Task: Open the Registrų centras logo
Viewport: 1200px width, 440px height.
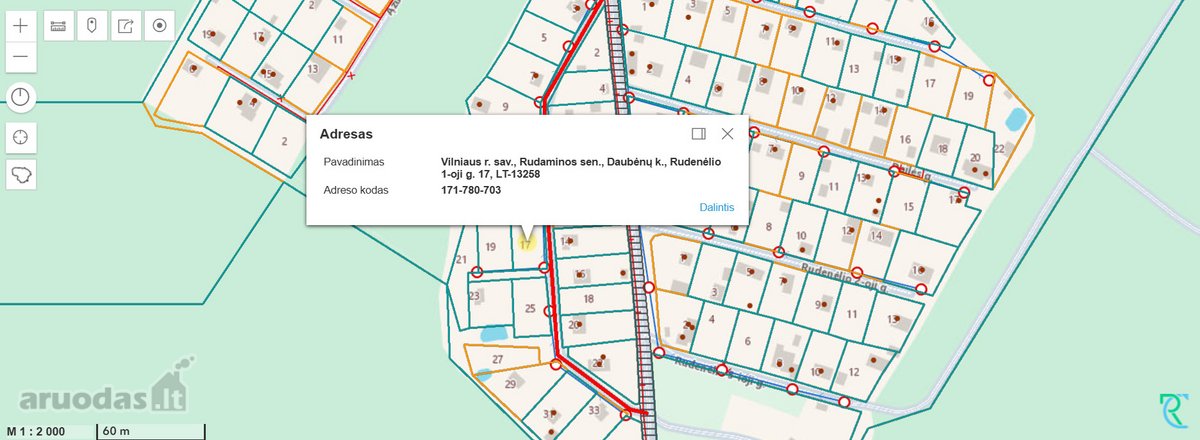Action: click(1172, 412)
